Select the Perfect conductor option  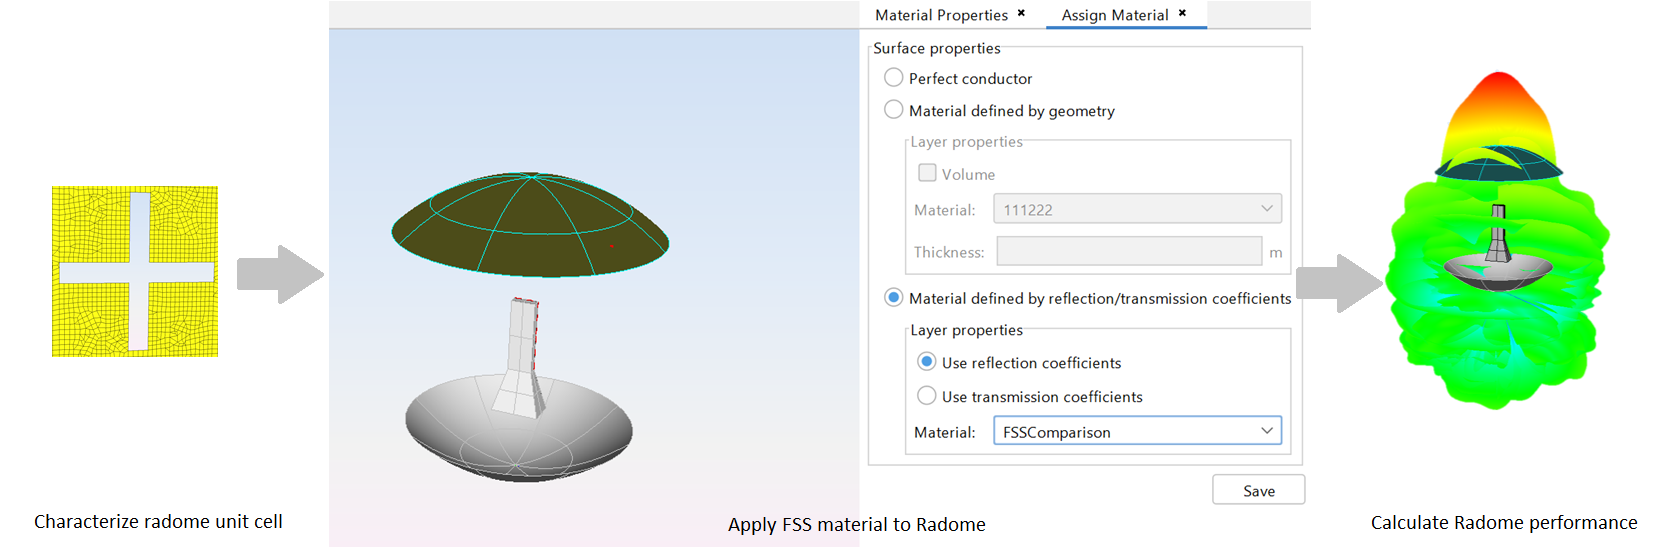(894, 78)
